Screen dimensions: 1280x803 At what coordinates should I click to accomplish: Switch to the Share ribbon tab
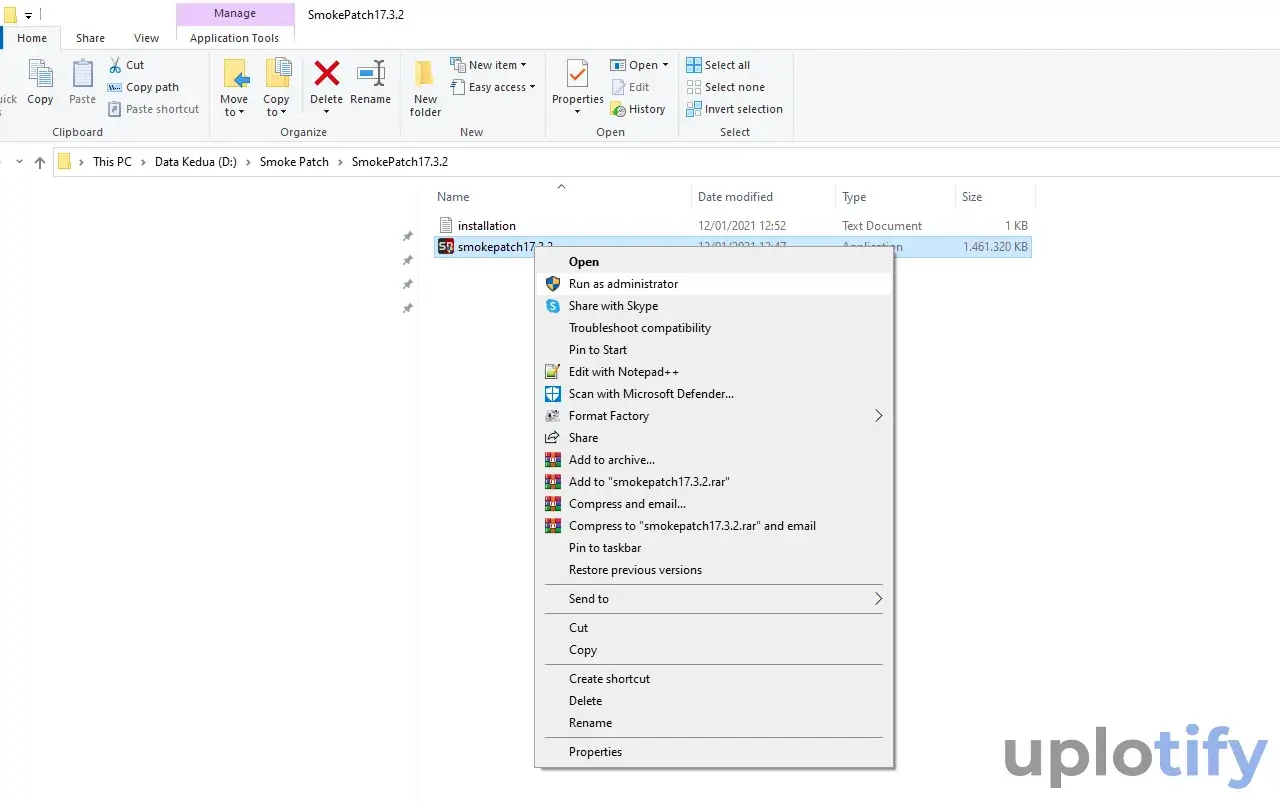[90, 38]
